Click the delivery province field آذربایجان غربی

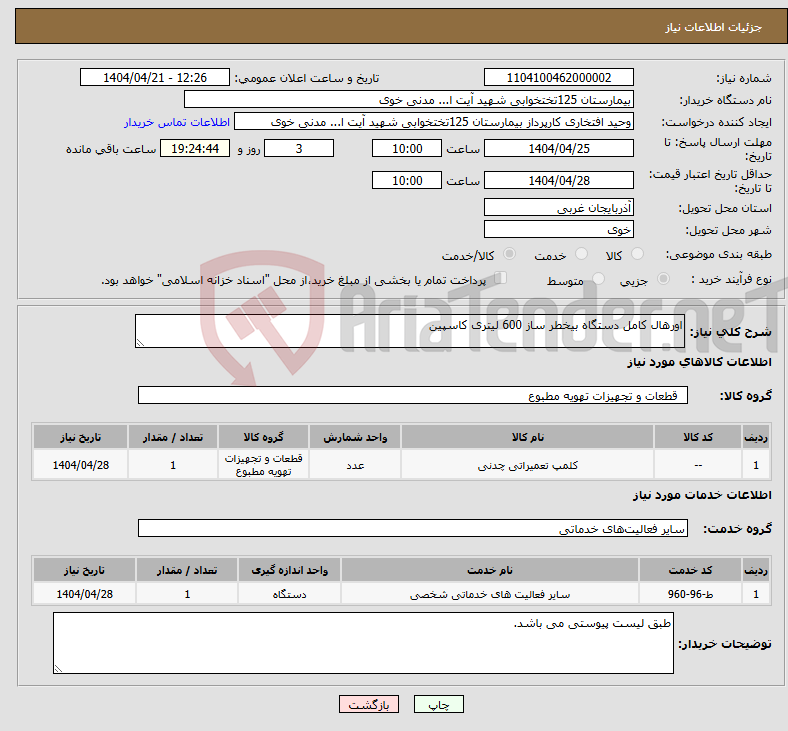(558, 207)
